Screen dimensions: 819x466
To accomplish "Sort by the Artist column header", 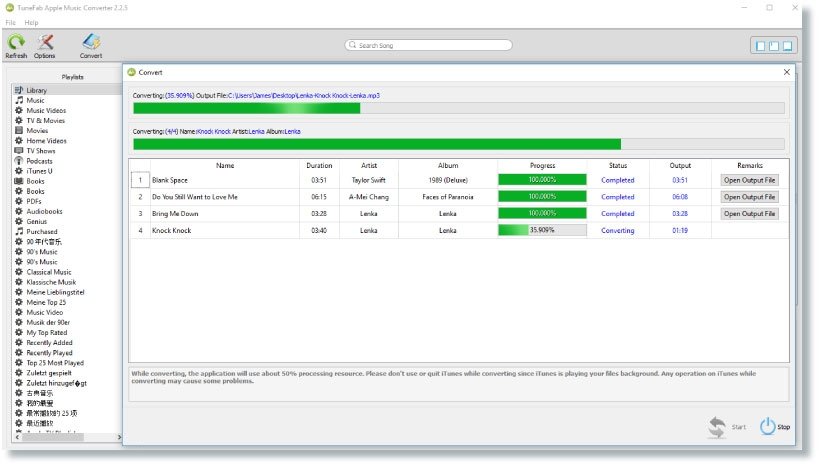I will click(x=369, y=166).
